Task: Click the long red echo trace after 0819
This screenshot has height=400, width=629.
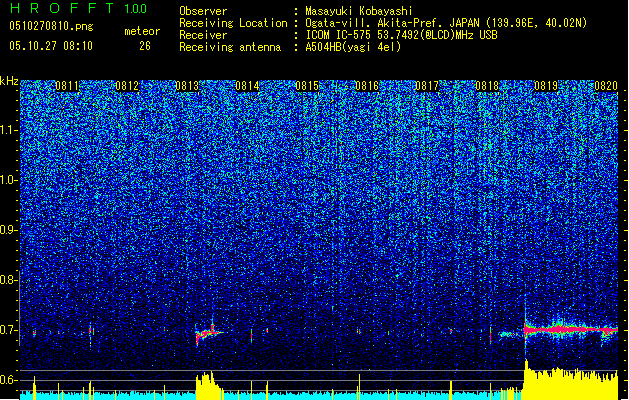Action: (571, 330)
